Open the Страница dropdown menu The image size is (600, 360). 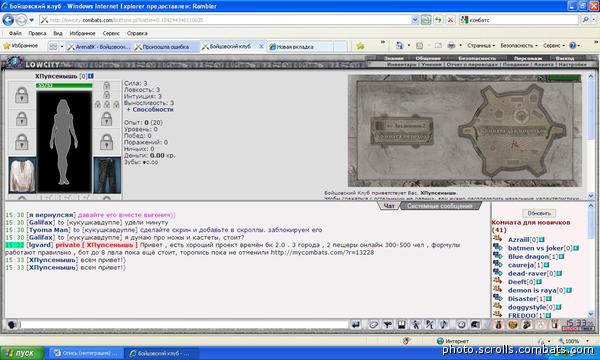click(x=481, y=46)
